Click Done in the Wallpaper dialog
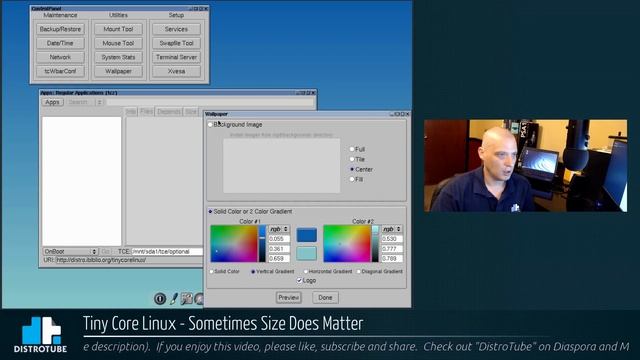 click(325, 298)
